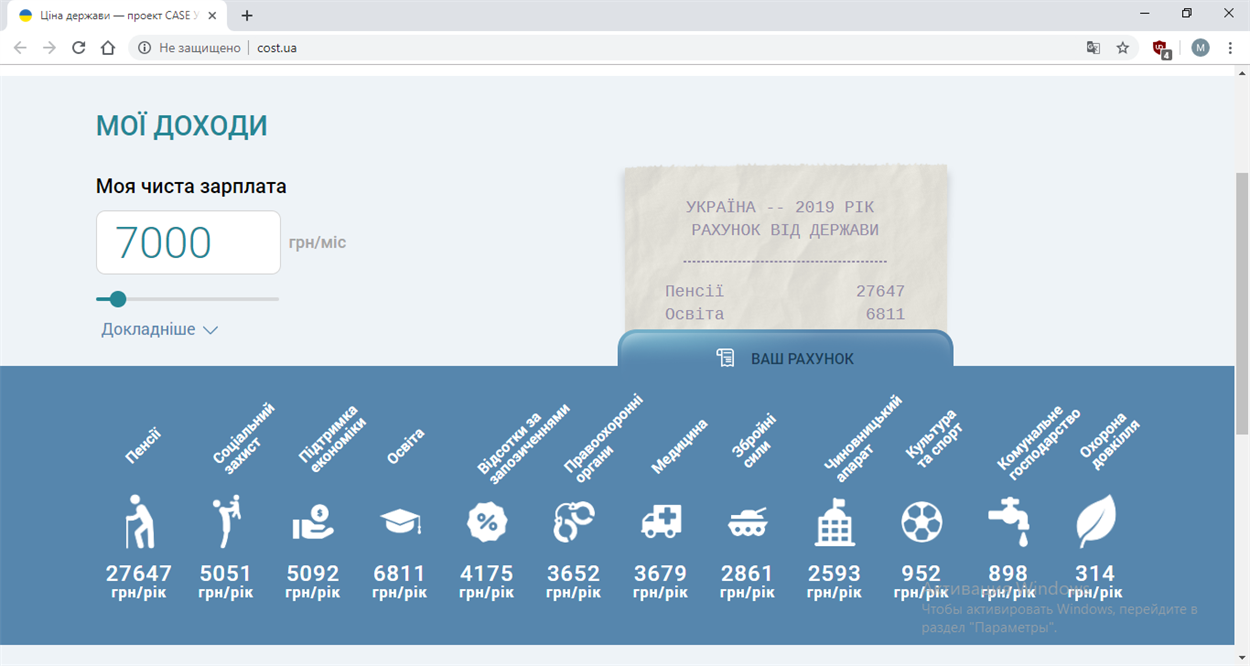Bookmark this page with the star icon
The width and height of the screenshot is (1250, 666).
click(x=1123, y=48)
